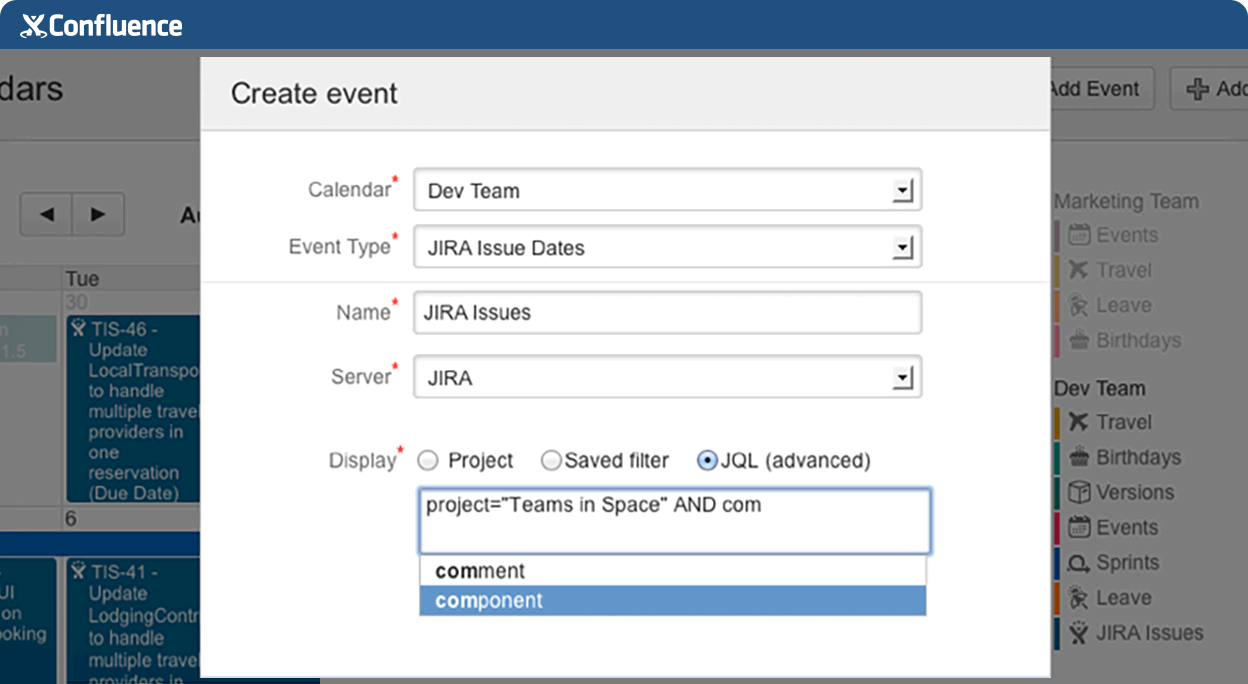Click the issue icon on the TIS-46 event

(x=79, y=328)
